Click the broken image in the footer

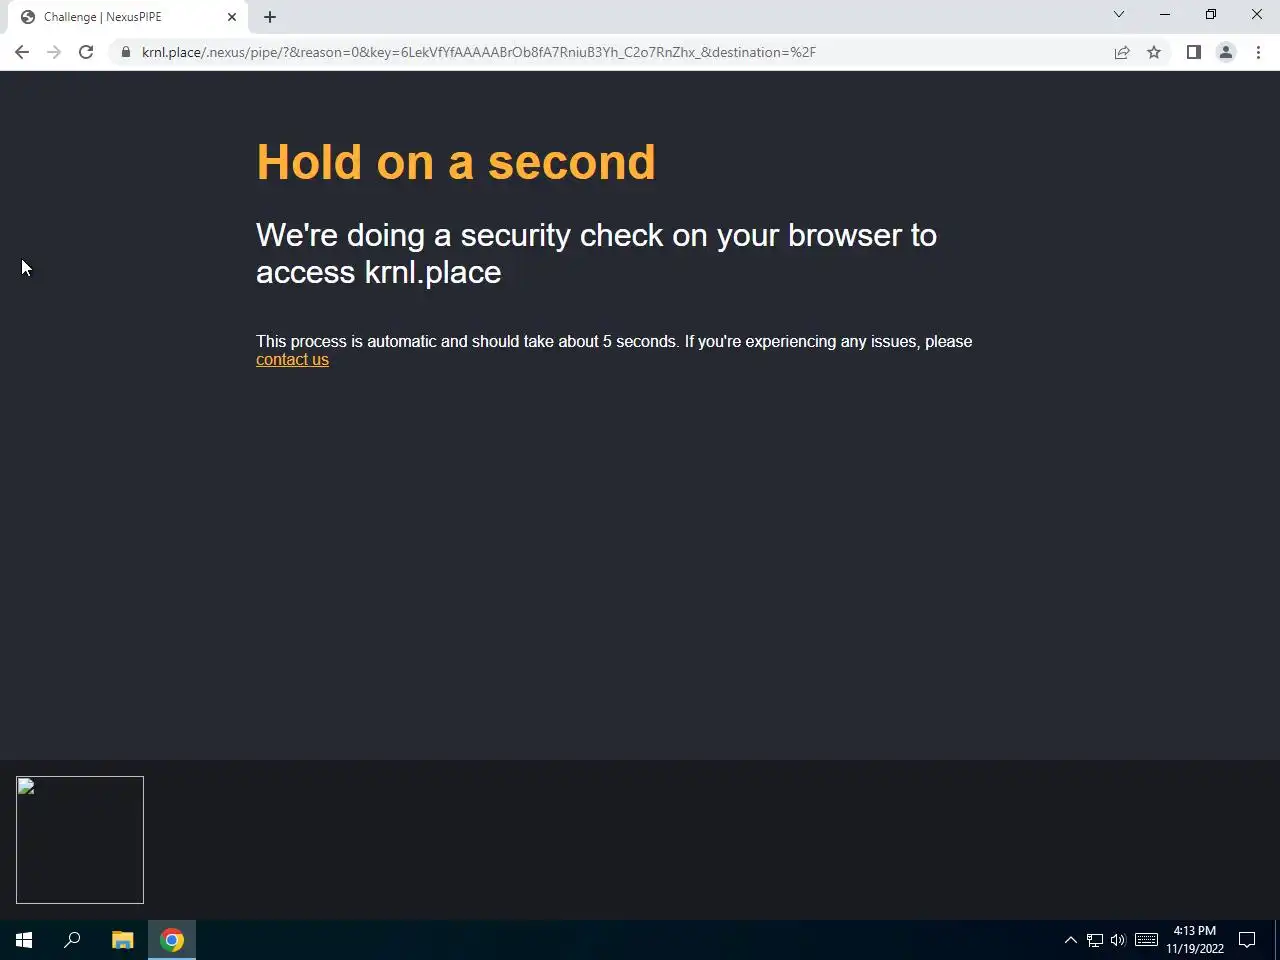point(80,840)
